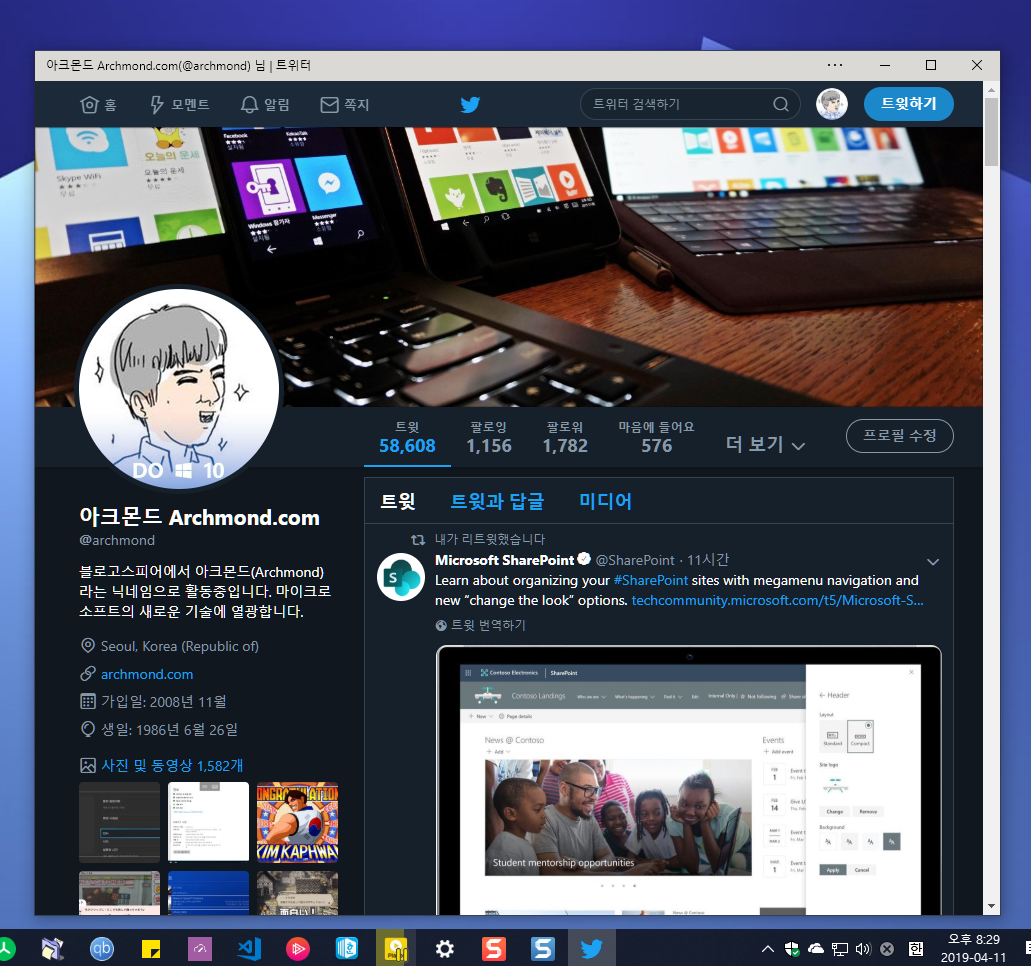Open Sticky Notes in the taskbar
Image resolution: width=1031 pixels, height=966 pixels.
[151, 949]
